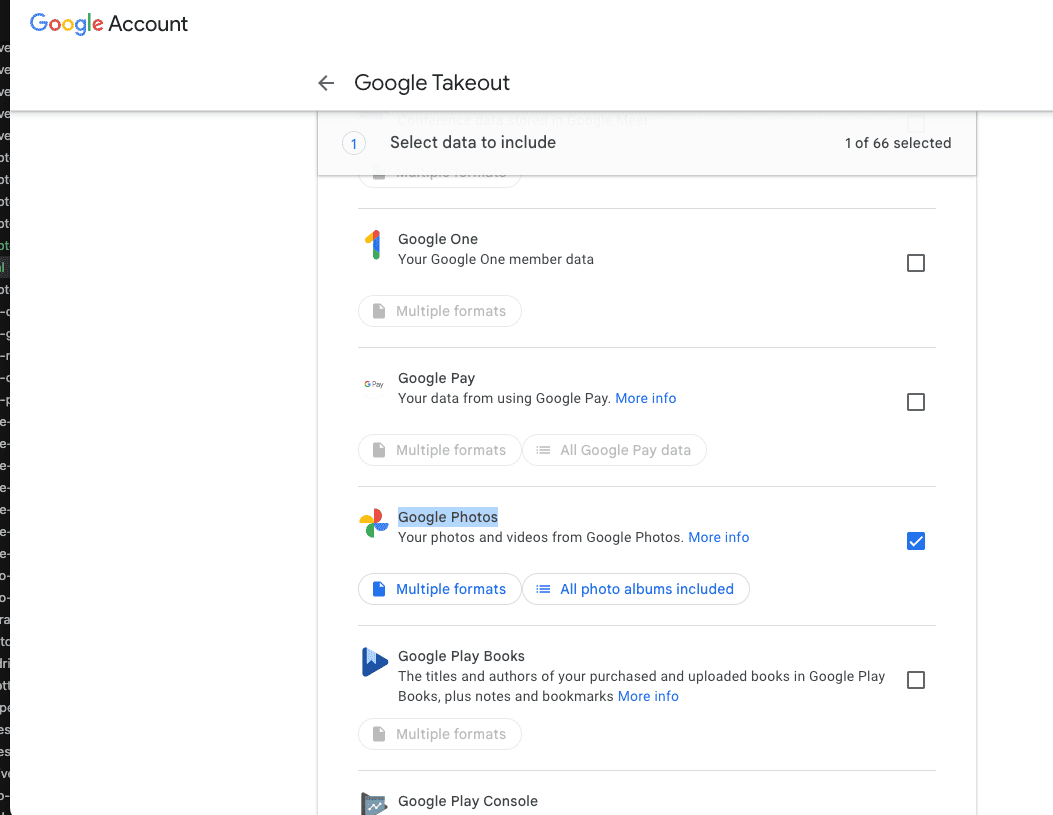Open Multiple formats for Google Photos

click(x=440, y=589)
